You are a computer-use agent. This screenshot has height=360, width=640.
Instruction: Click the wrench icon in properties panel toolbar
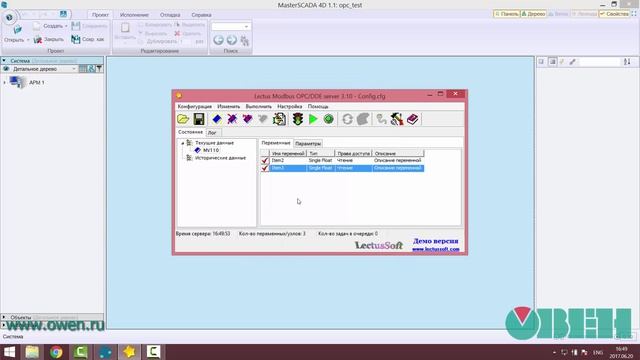coord(573,62)
